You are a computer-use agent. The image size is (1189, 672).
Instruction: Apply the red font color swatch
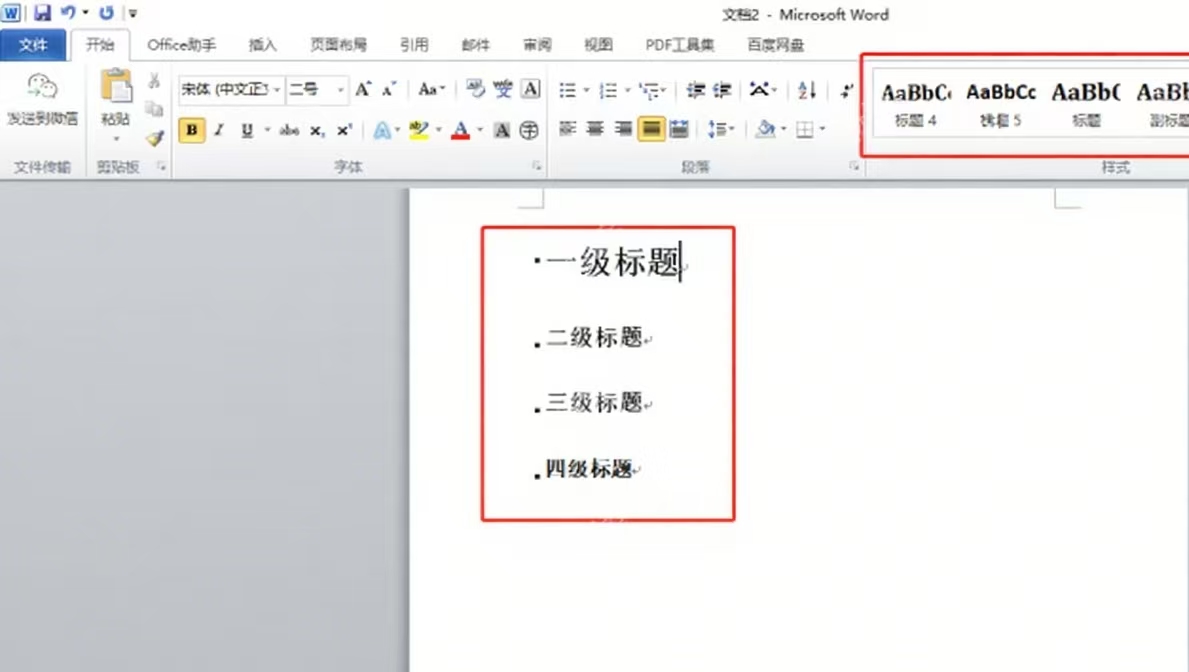tap(460, 130)
